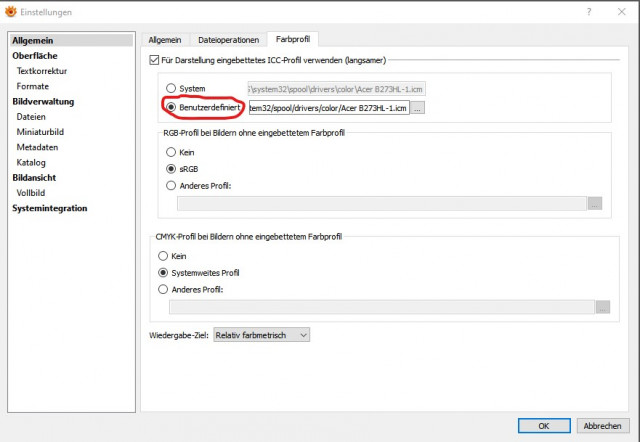Select Kein under CMYK-Profil
Image resolution: width=640 pixels, height=442 pixels.
[x=163, y=256]
